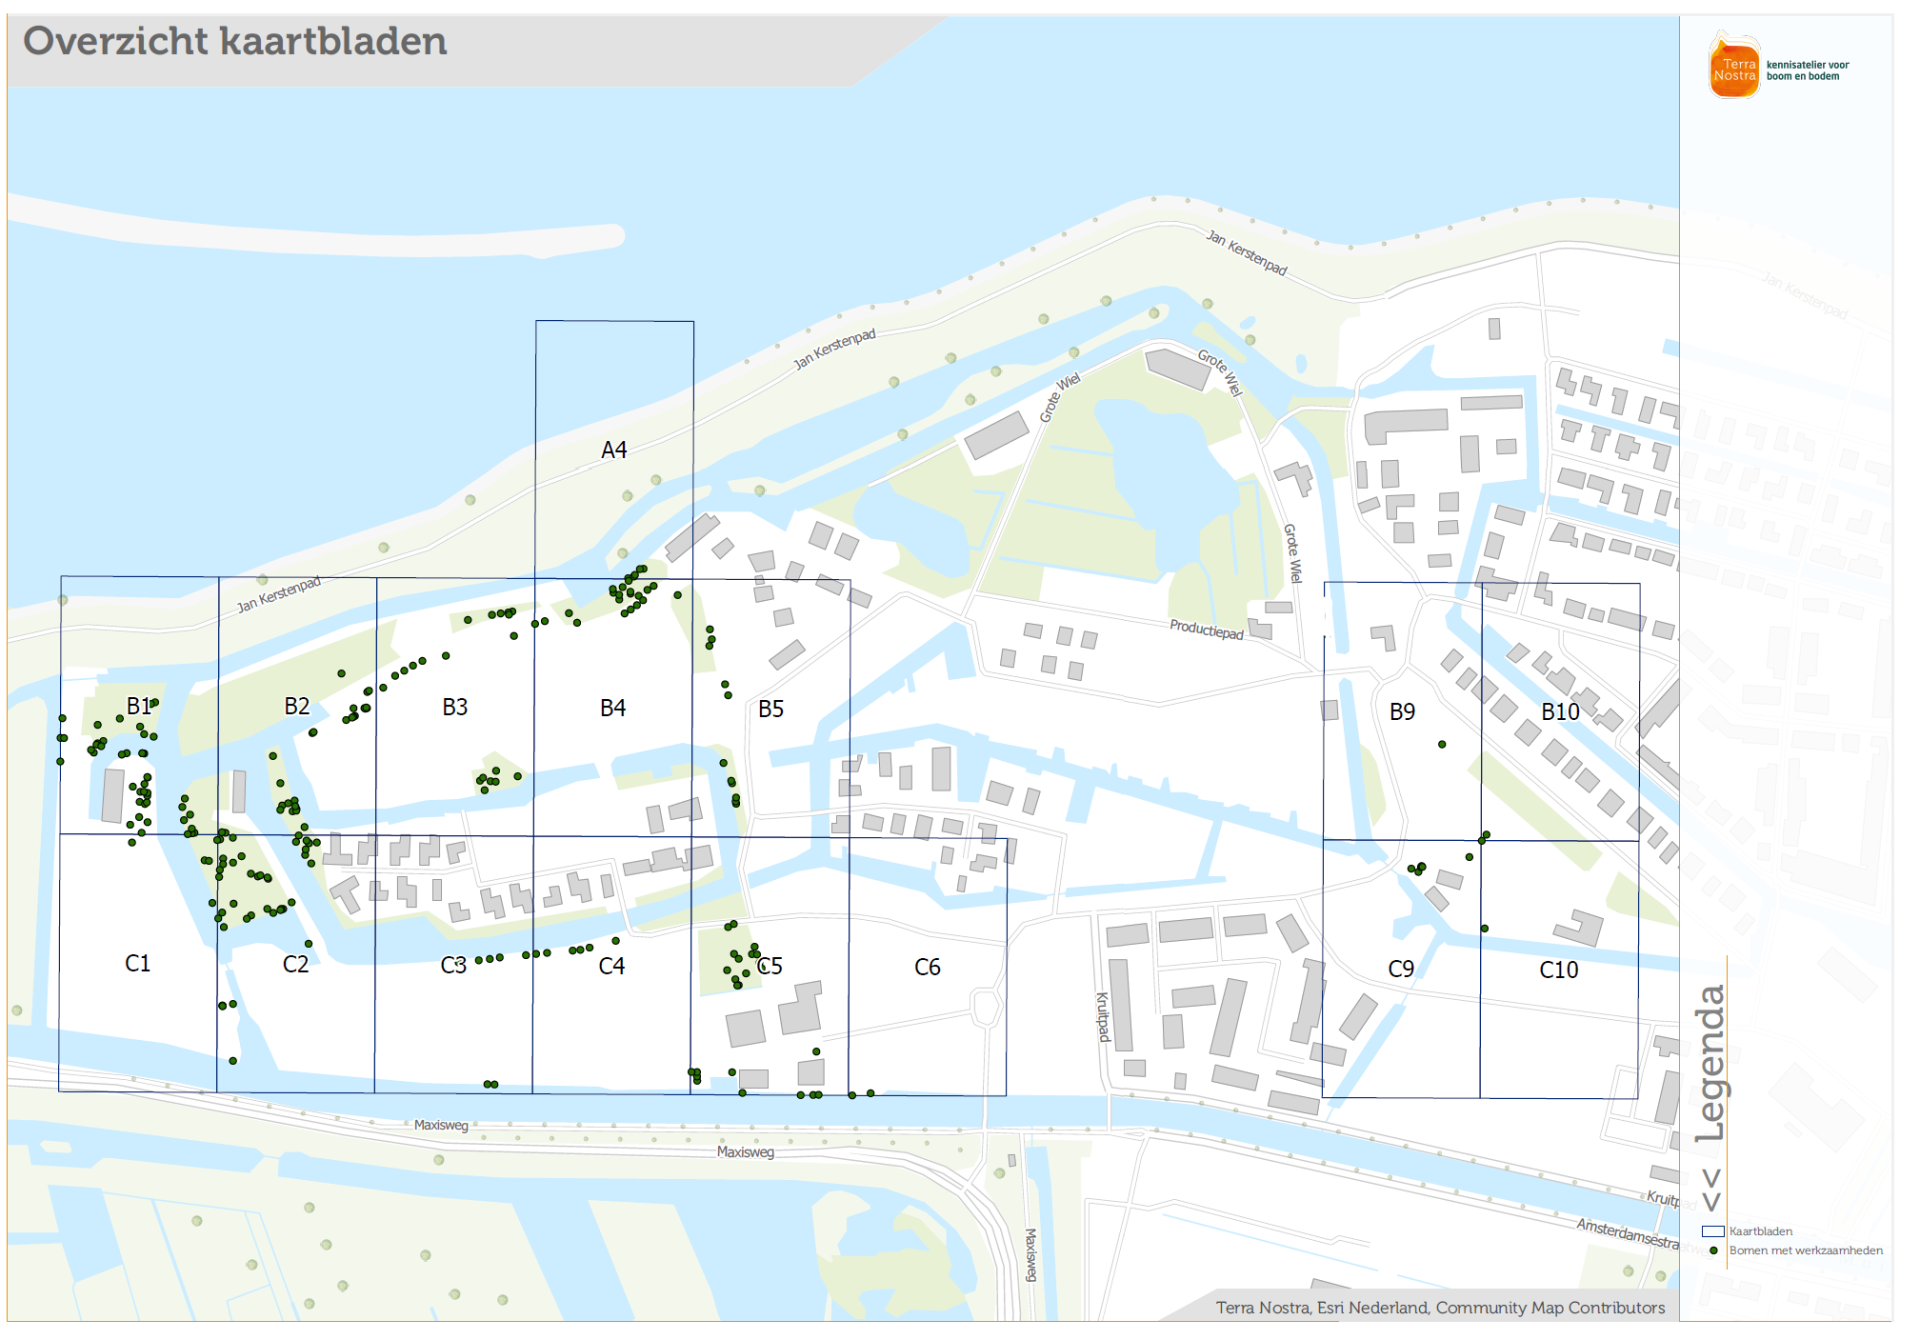
Task: Select map sheet label B3
Action: (x=455, y=708)
